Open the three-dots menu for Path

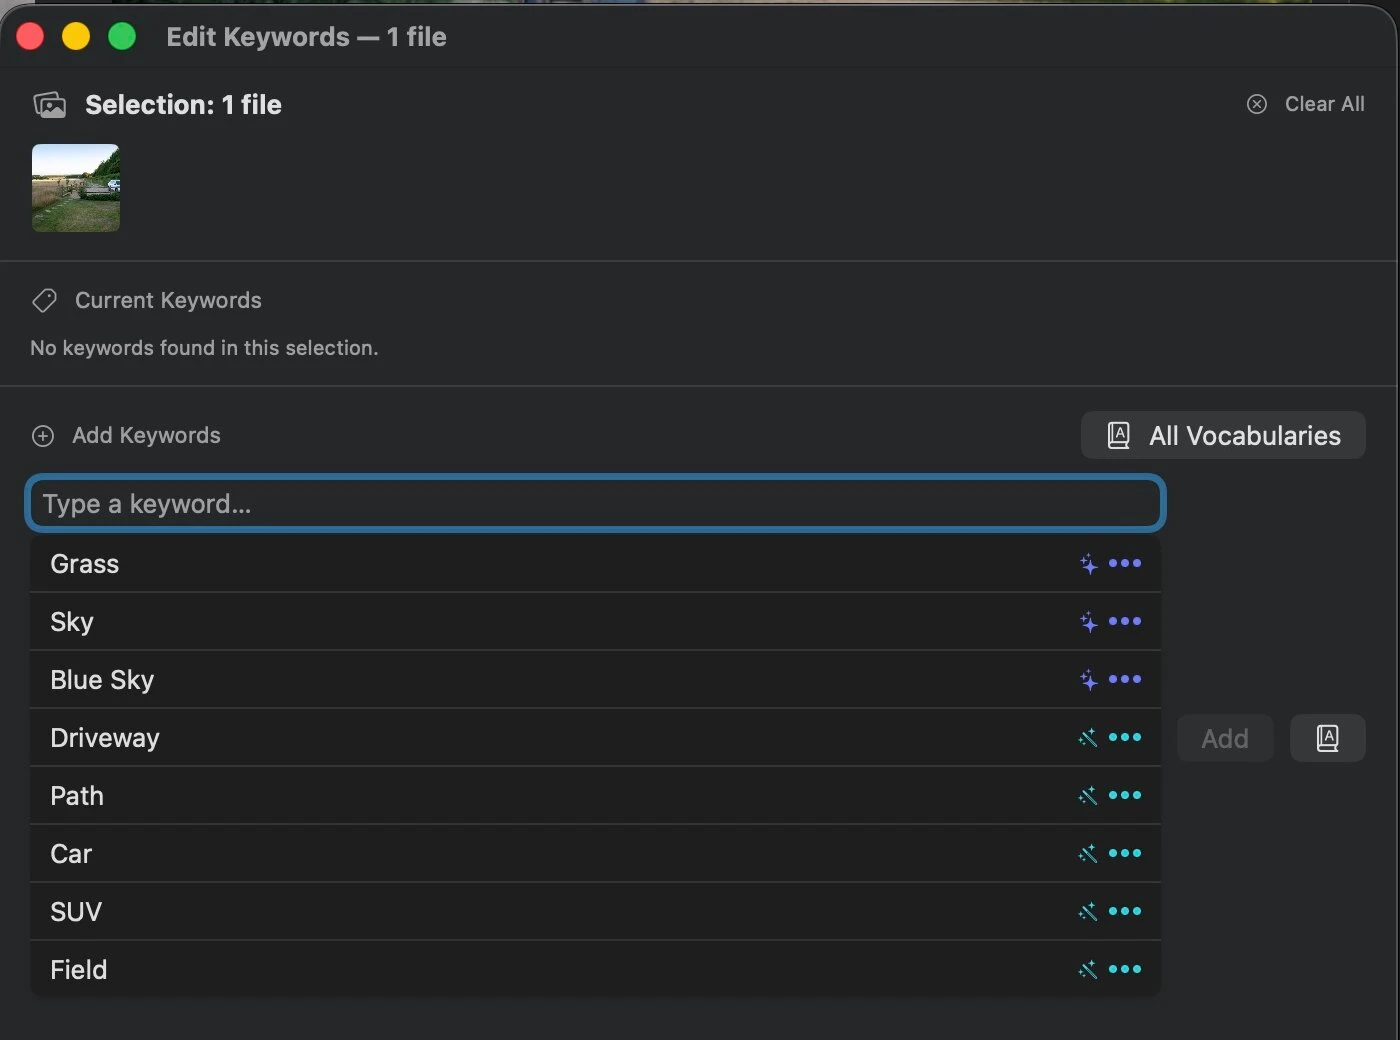1125,795
